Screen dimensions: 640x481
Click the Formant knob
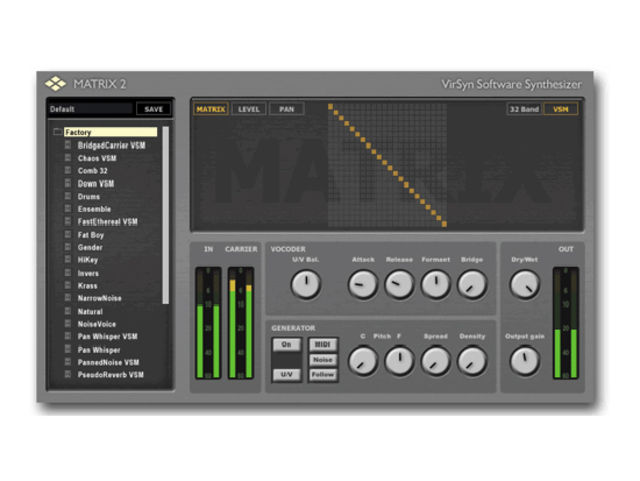coord(436,285)
